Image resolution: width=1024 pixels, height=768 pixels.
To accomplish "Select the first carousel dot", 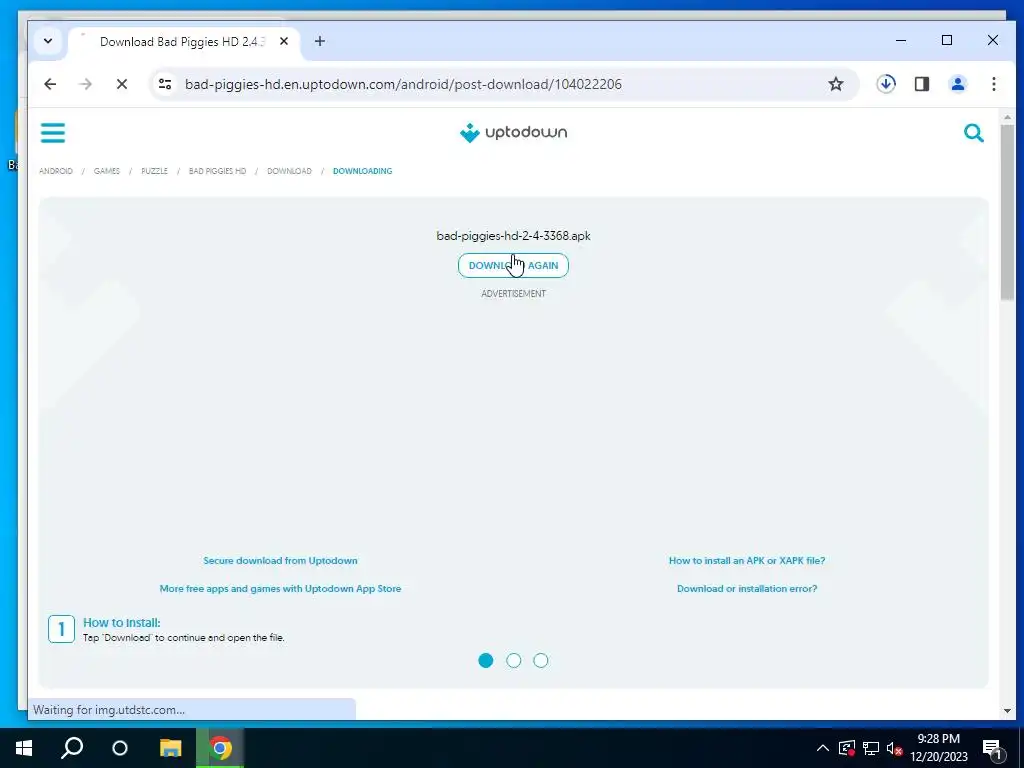I will tap(486, 660).
